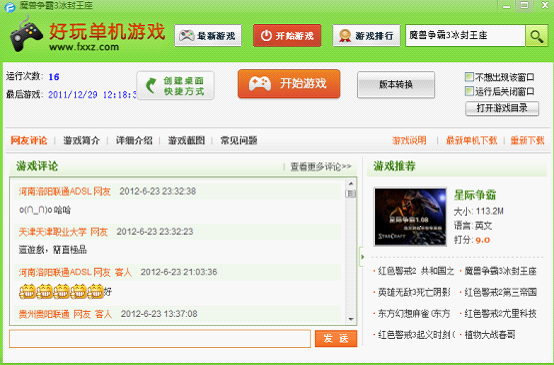
Task: Click comment list scroll down arrow
Action: (351, 319)
